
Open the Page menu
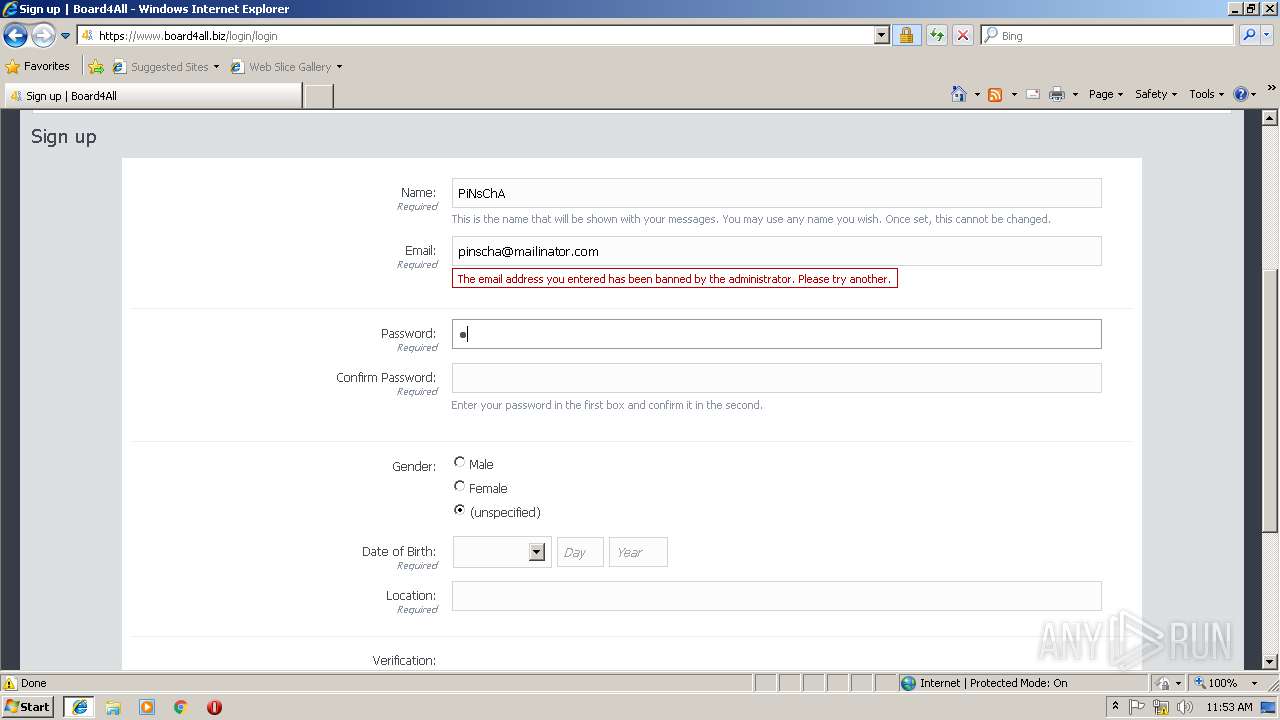point(1106,94)
